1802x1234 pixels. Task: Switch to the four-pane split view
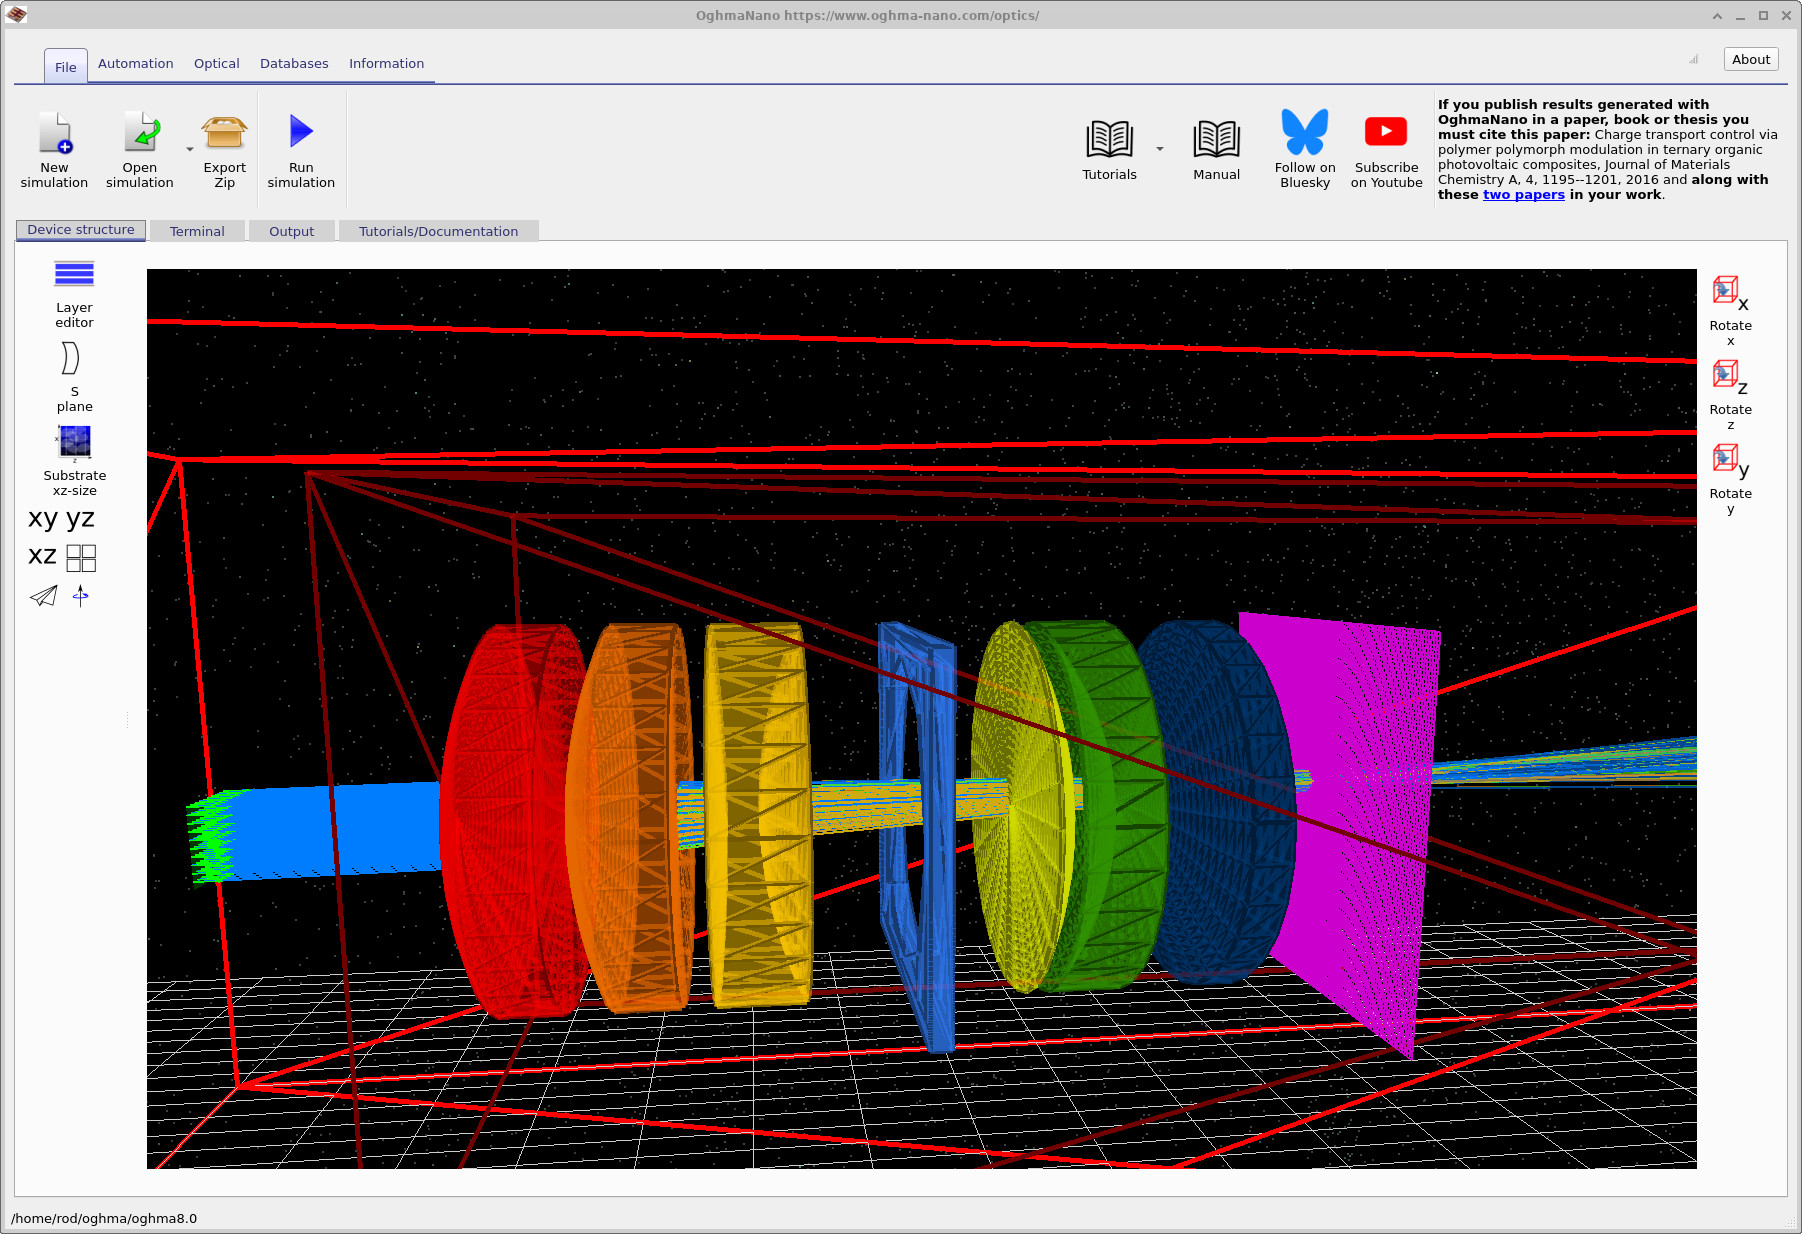(81, 558)
